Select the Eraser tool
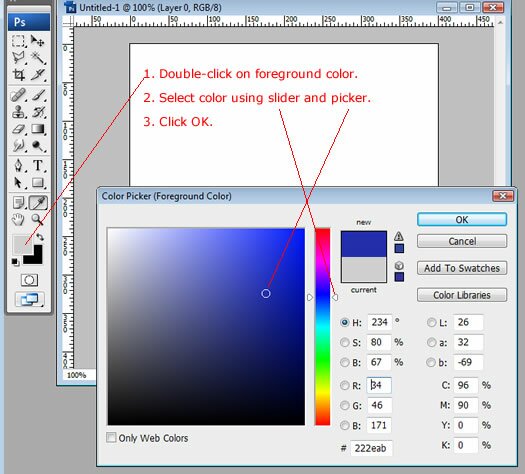Viewport: 525px width, 474px height. pyautogui.click(x=18, y=129)
